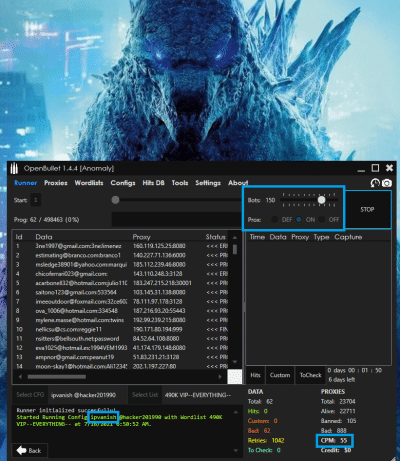Click the OpenBullet bullets logo icon
400x461 pixels.
14,168
